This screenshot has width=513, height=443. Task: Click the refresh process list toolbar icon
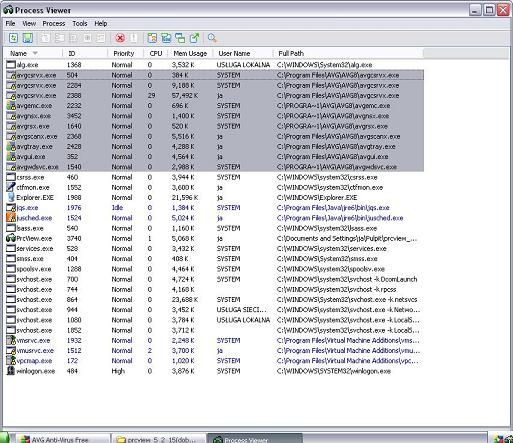pyautogui.click(x=13, y=38)
